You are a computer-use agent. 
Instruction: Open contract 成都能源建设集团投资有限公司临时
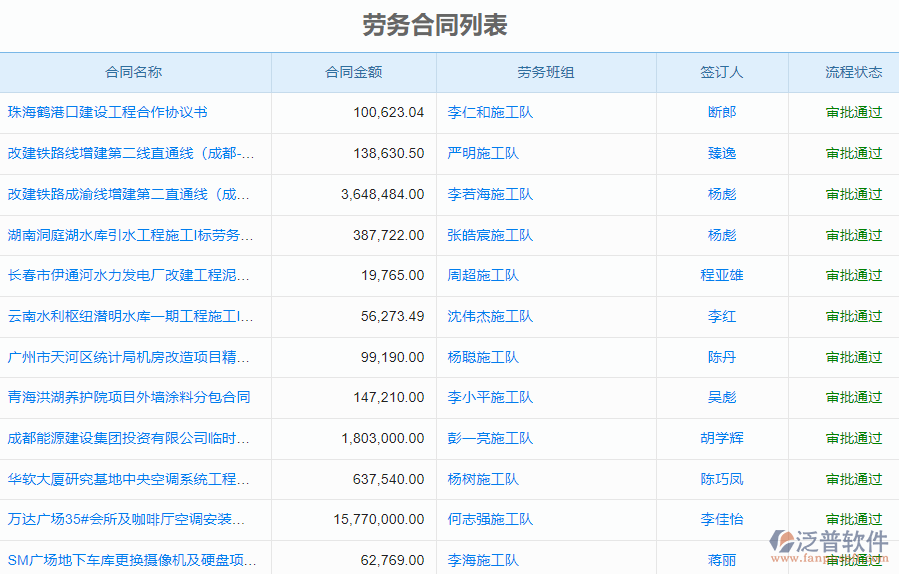pos(128,439)
